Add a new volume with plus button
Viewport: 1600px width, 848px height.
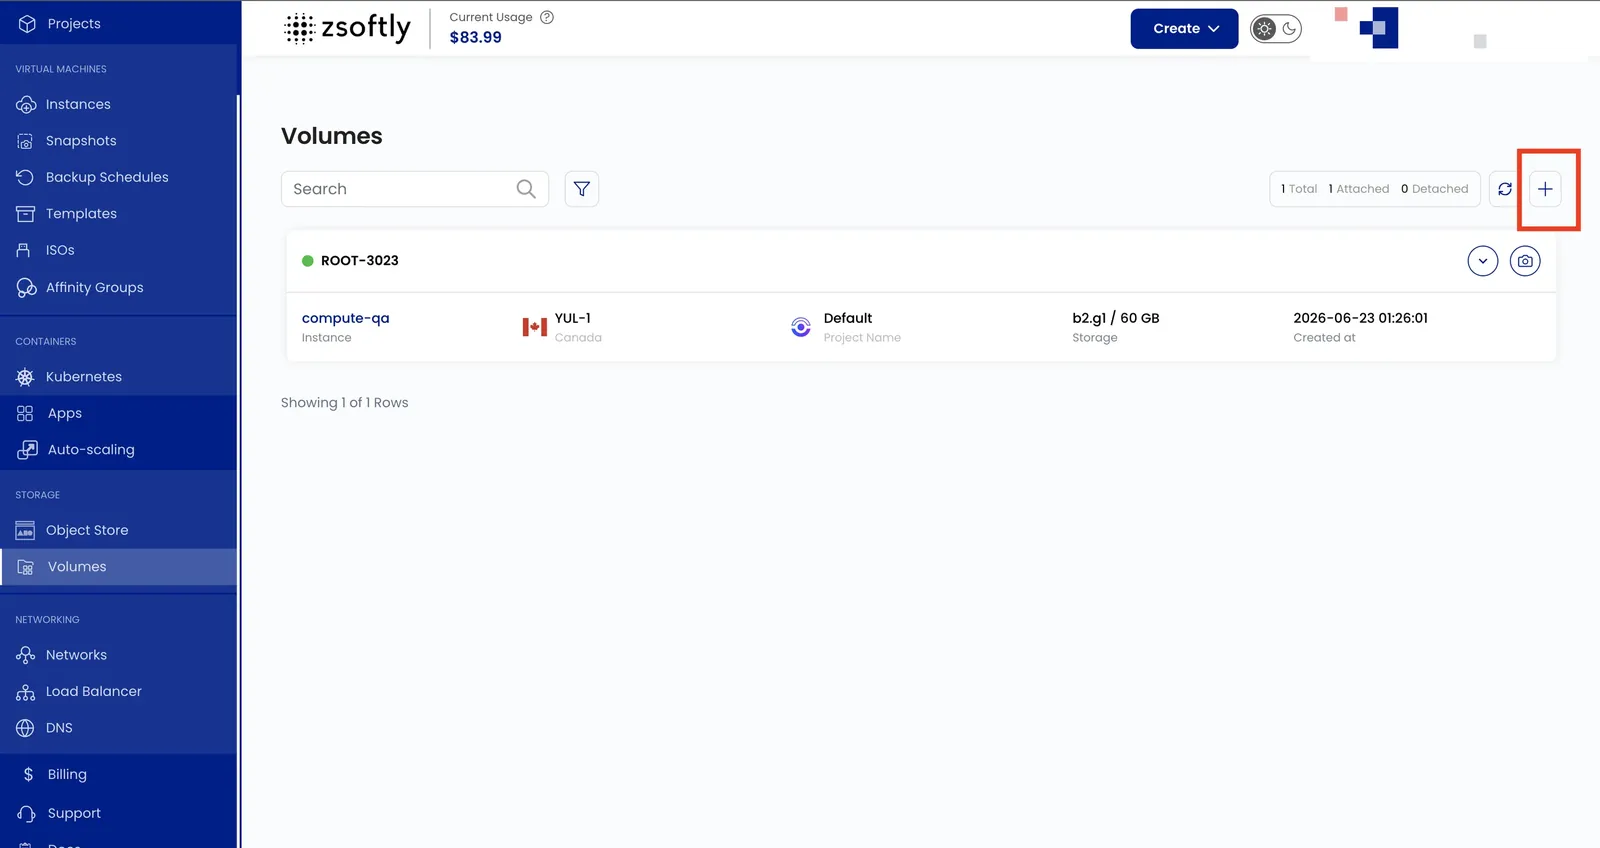(x=1545, y=189)
